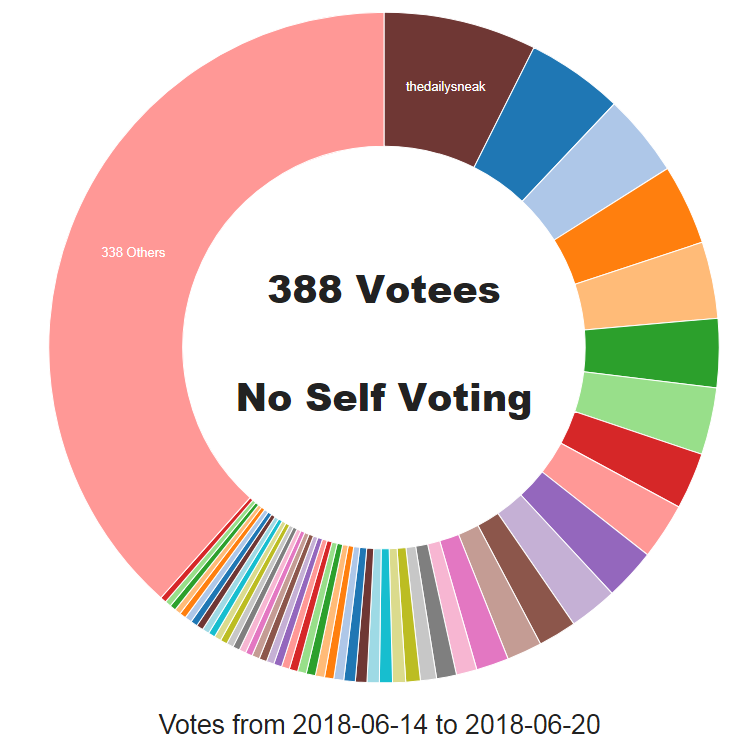This screenshot has width=737, height=754.
Task: Click the chart caption with vote dates
Action: click(379, 724)
